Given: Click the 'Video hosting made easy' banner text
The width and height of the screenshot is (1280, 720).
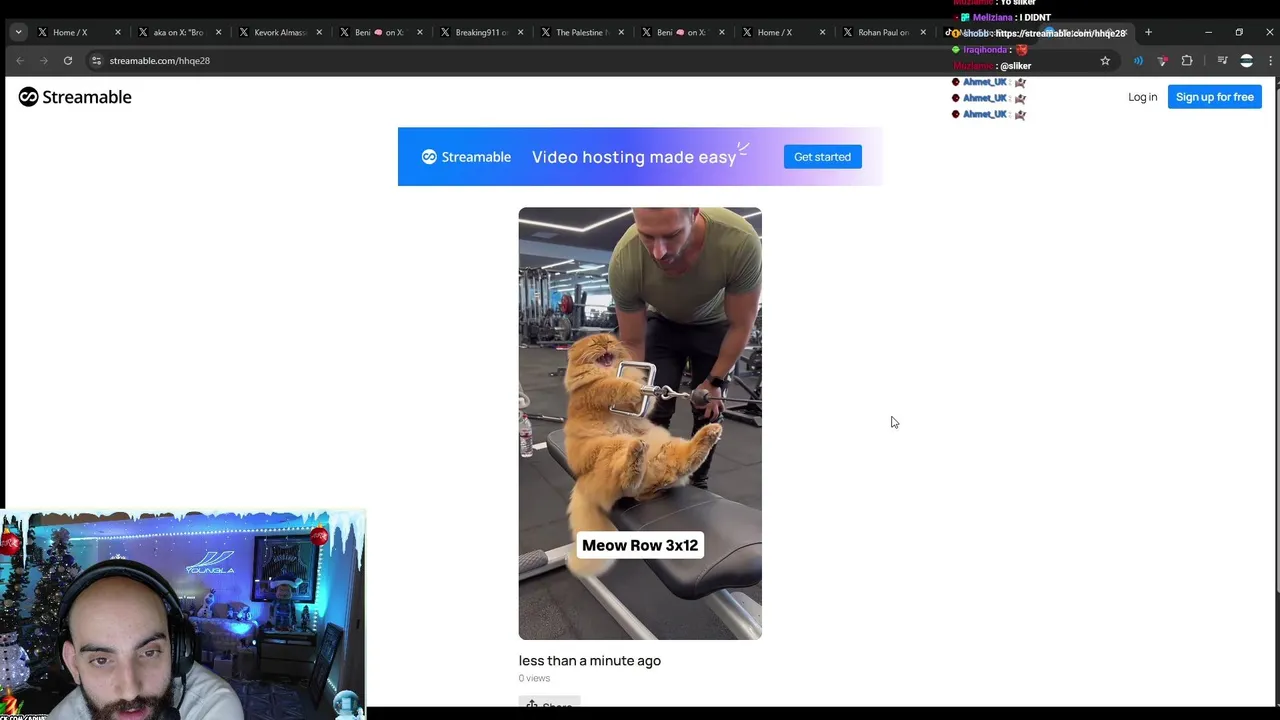Looking at the screenshot, I should [634, 157].
